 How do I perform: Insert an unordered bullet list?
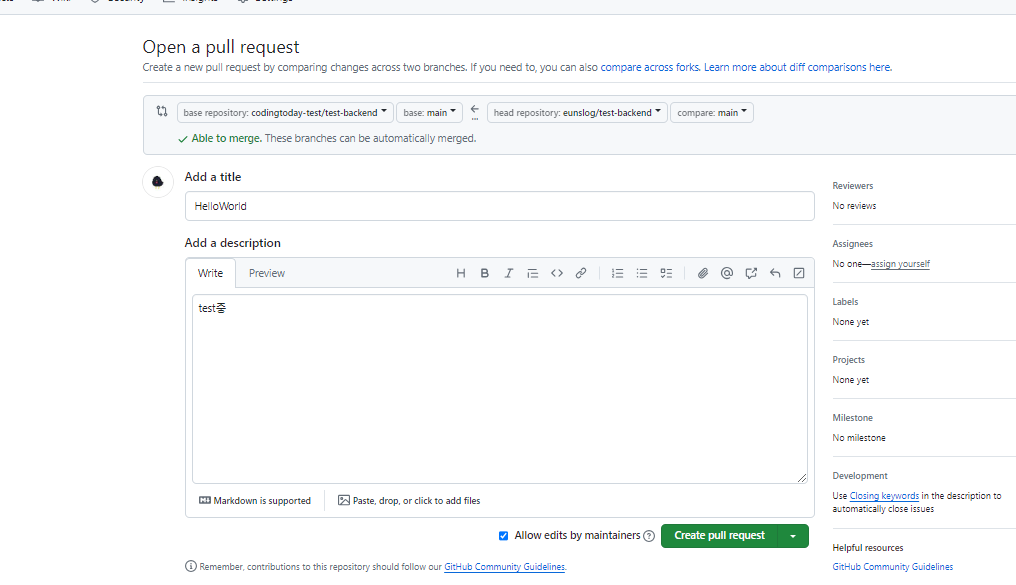pos(641,273)
